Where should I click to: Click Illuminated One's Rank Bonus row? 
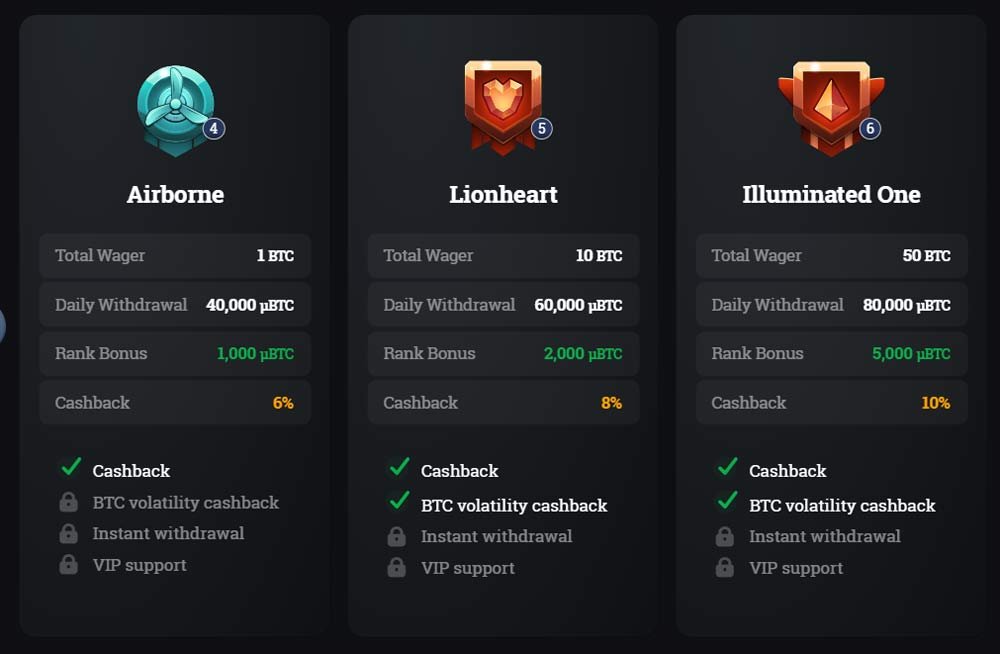832,353
